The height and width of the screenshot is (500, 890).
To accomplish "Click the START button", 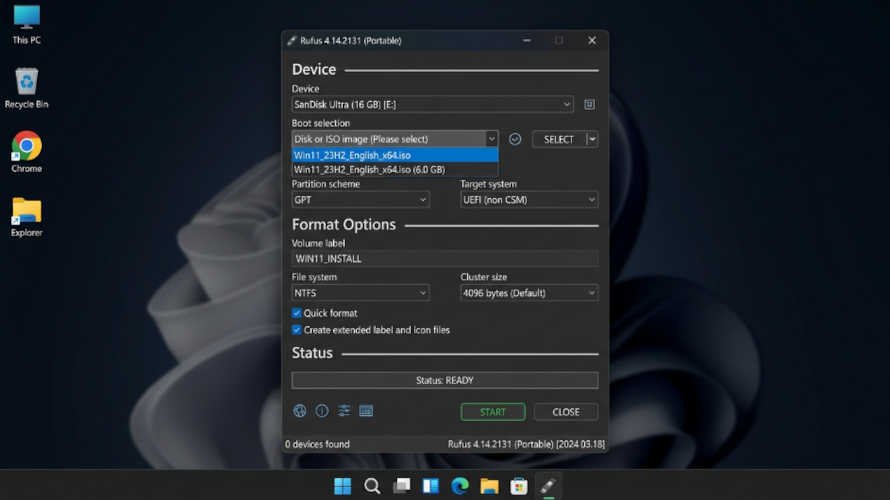I will coord(493,412).
